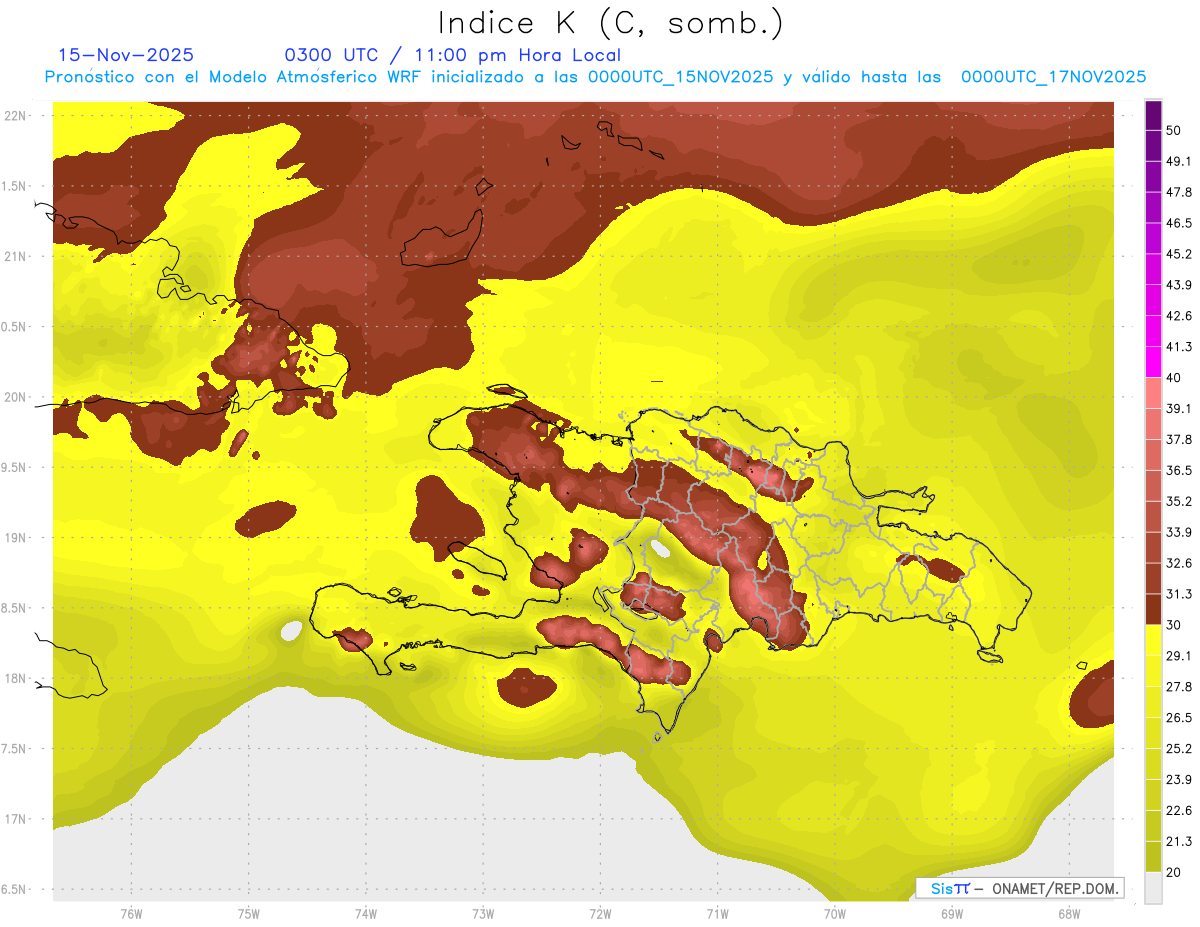Click the '75W' longitude label
This screenshot has width=1200, height=927.
pos(248,914)
